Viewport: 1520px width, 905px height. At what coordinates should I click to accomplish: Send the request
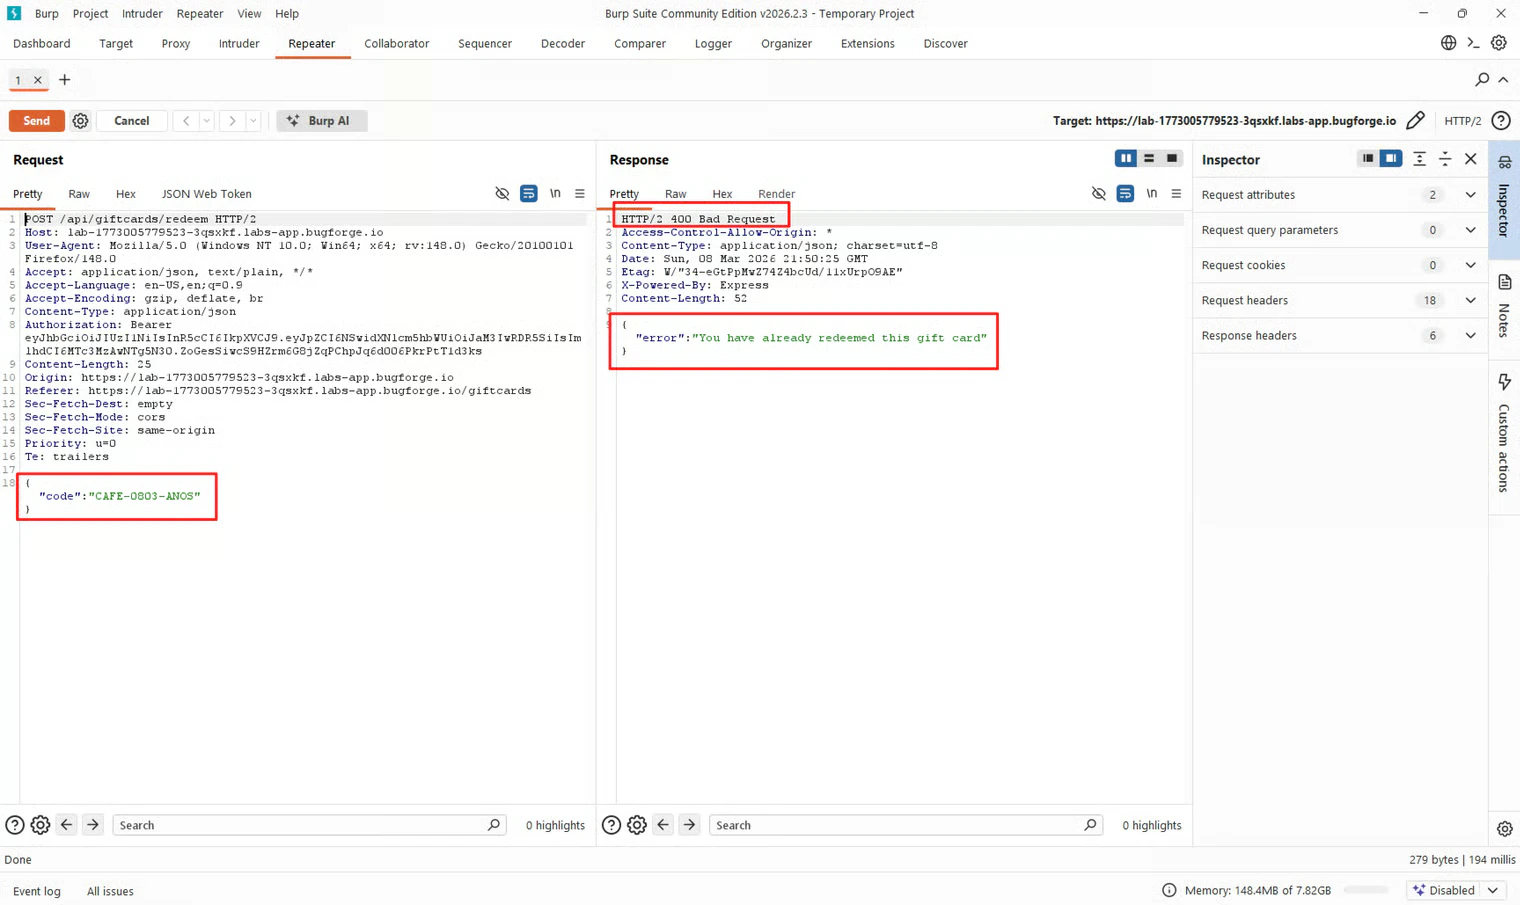37,121
